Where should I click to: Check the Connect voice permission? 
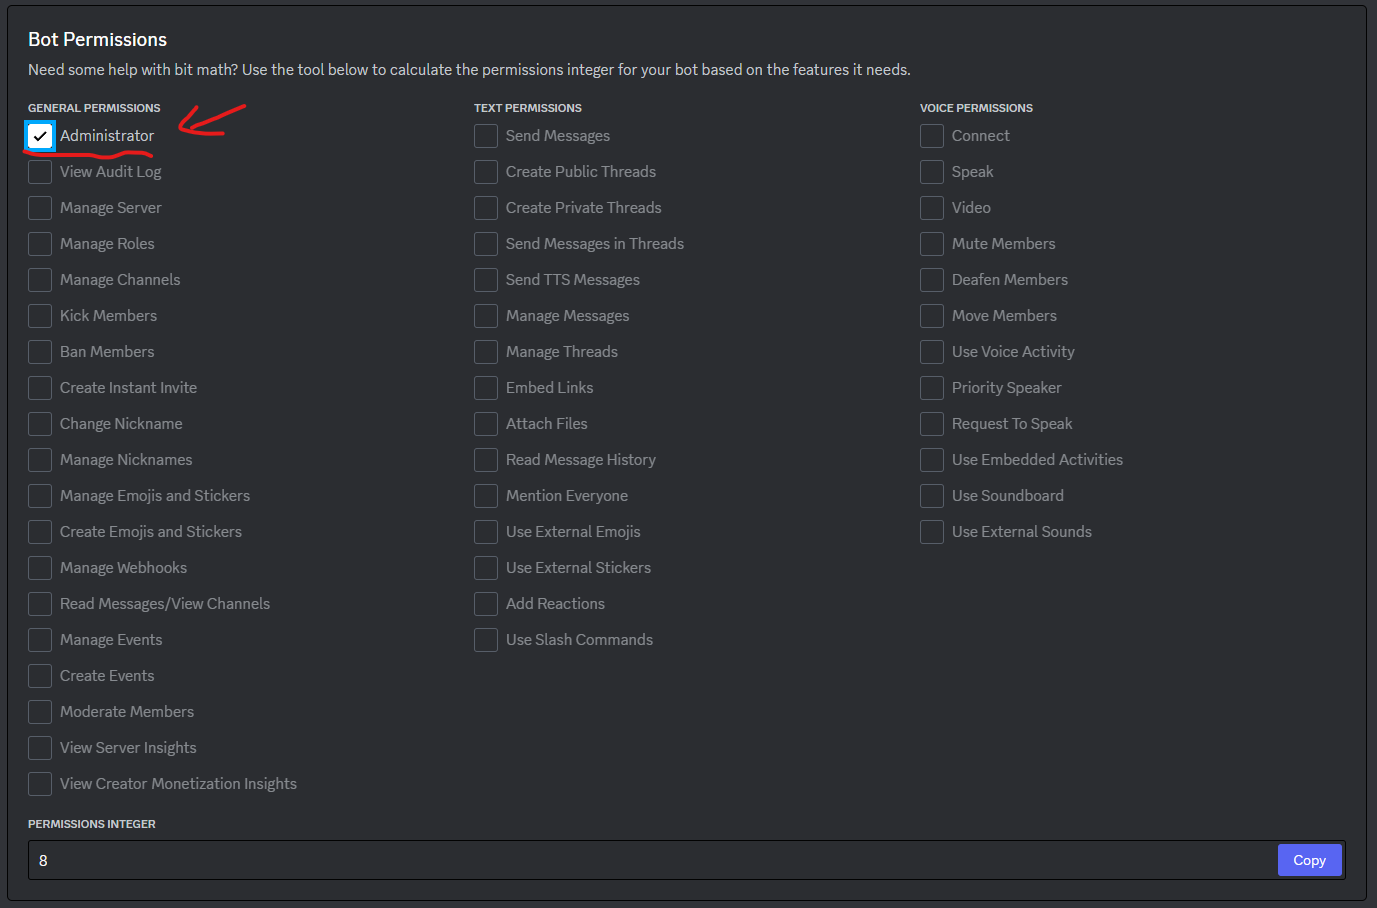pyautogui.click(x=931, y=135)
